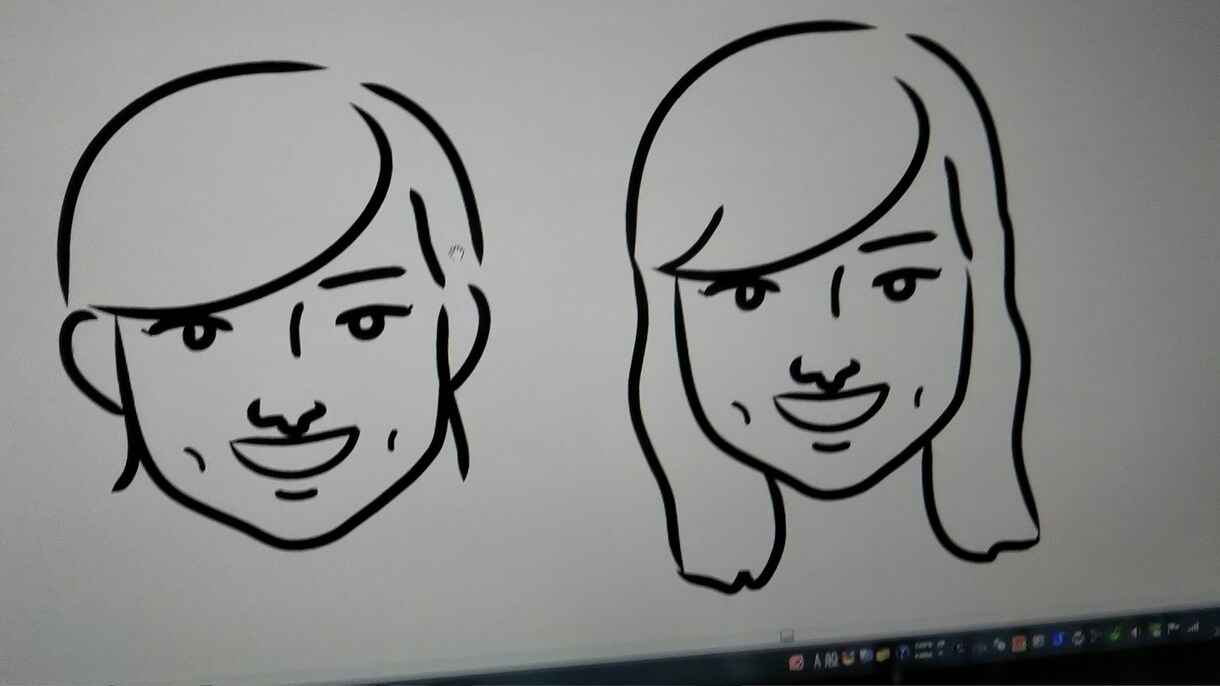Click the flag Action Center tray icon
1220x686 pixels.
pyautogui.click(x=1173, y=628)
